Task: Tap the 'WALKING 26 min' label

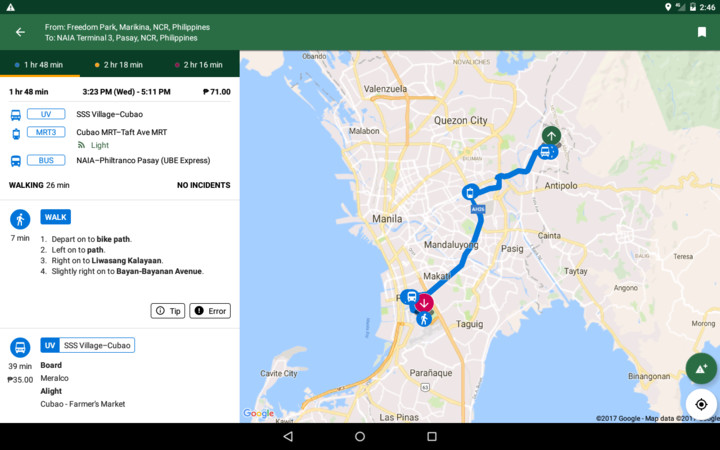Action: [x=39, y=185]
